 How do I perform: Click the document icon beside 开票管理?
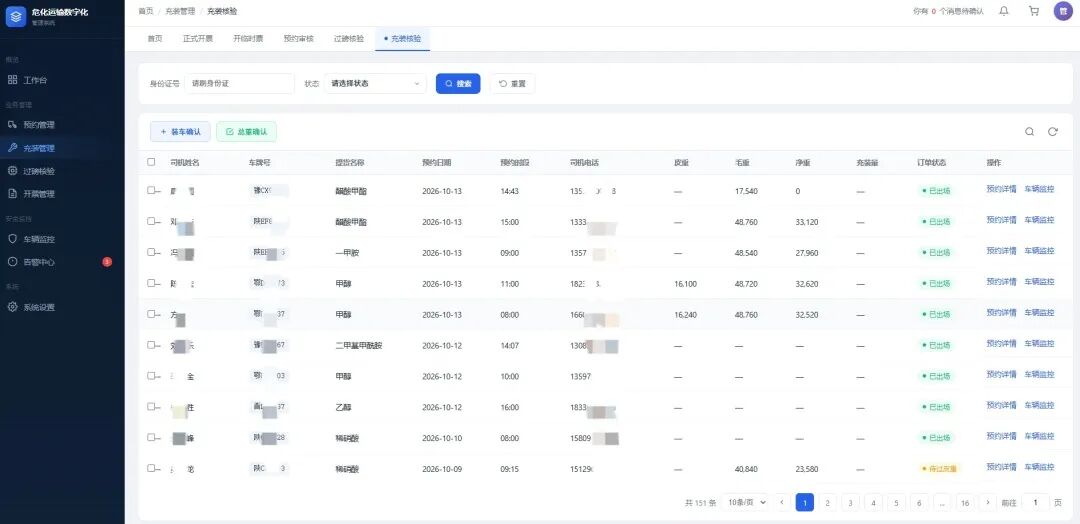(12, 193)
